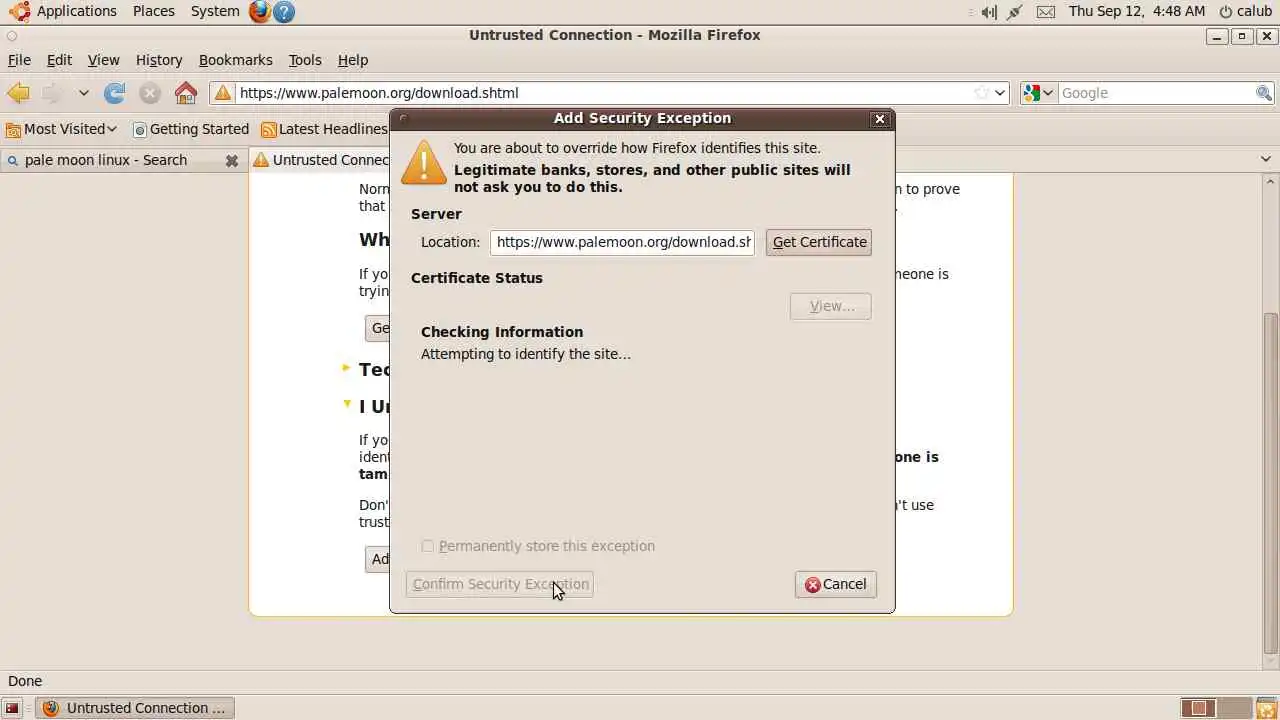Collapse the I Understand the Risks section
This screenshot has height=720, width=1280.
[x=347, y=405]
